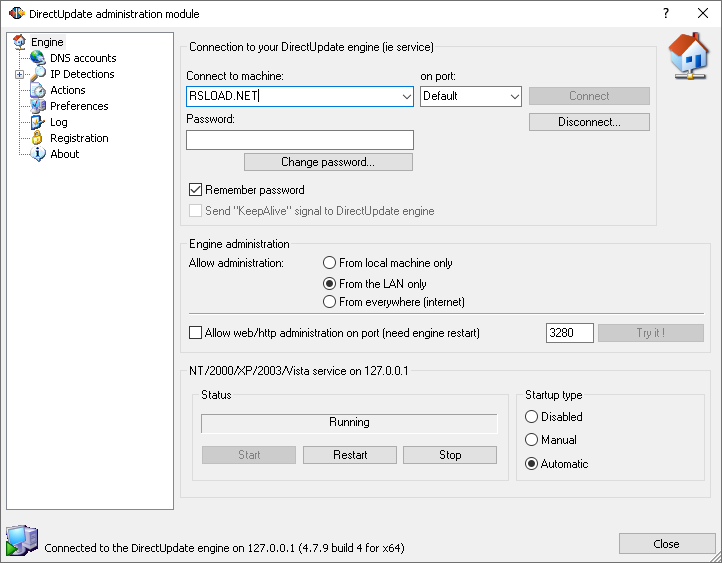Select From everywhere (internet) radio option
722x563 pixels.
tap(329, 302)
